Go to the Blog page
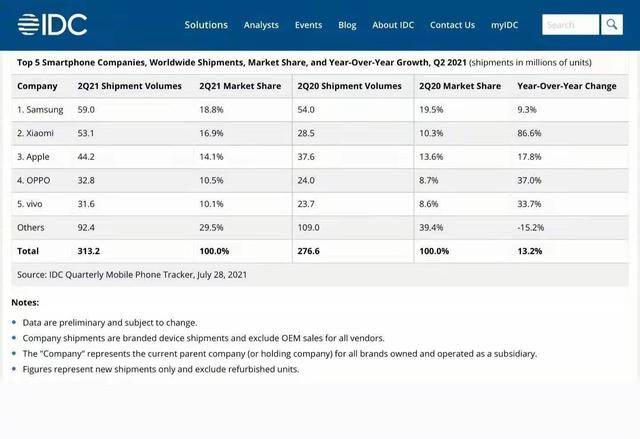The image size is (640, 439). 347,25
